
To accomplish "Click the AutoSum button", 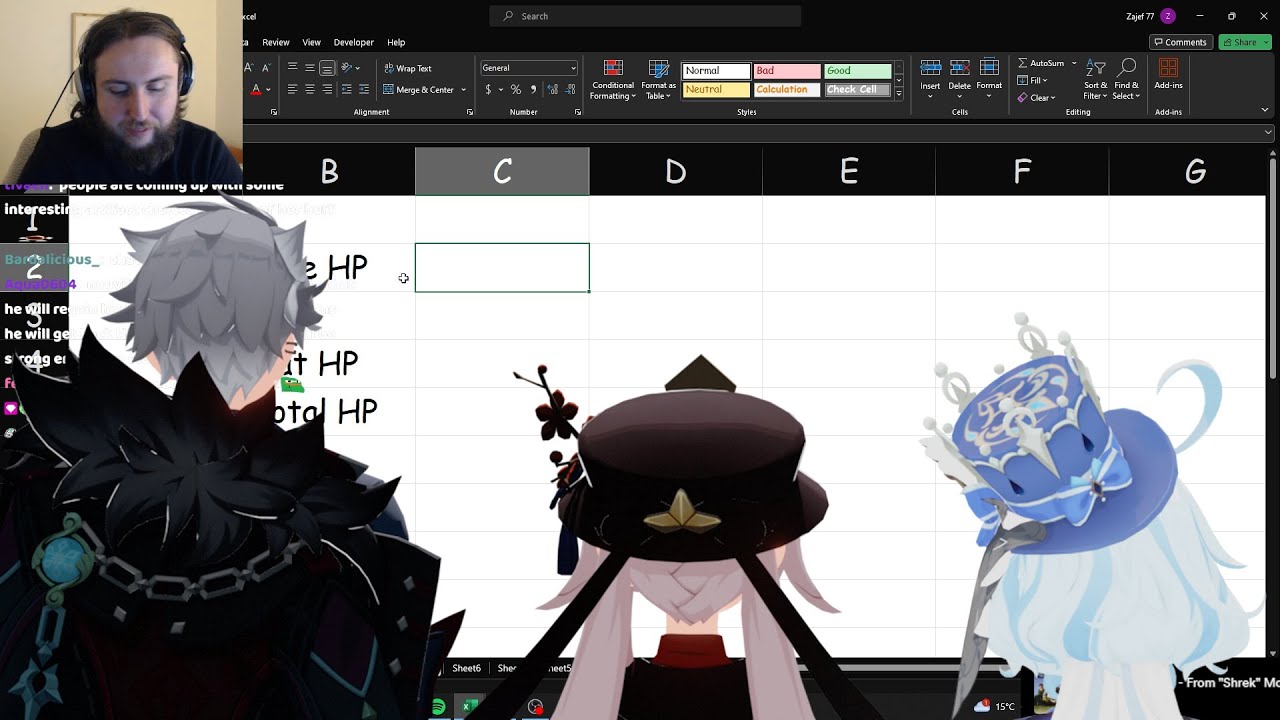I will click(1041, 63).
